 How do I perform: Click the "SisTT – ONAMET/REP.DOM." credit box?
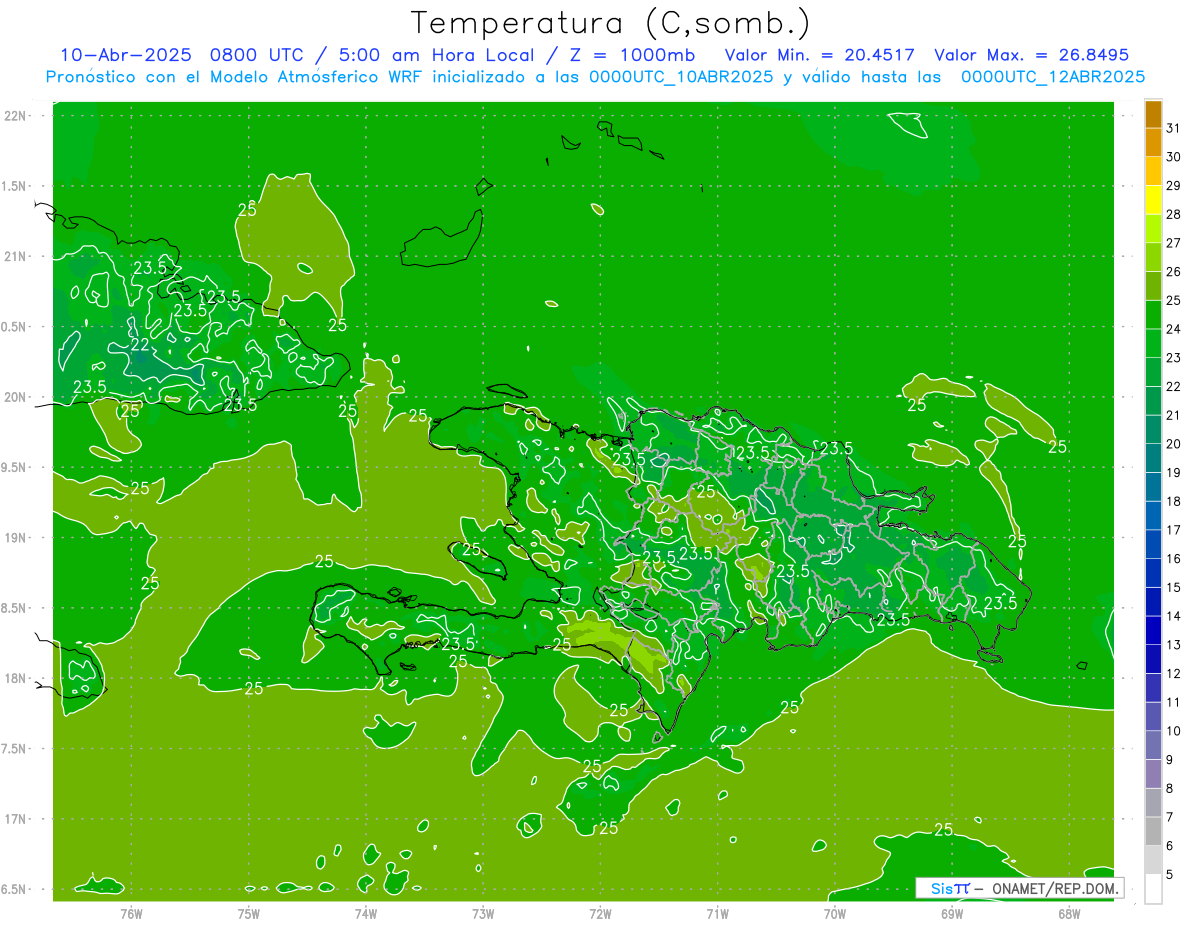point(1020,888)
